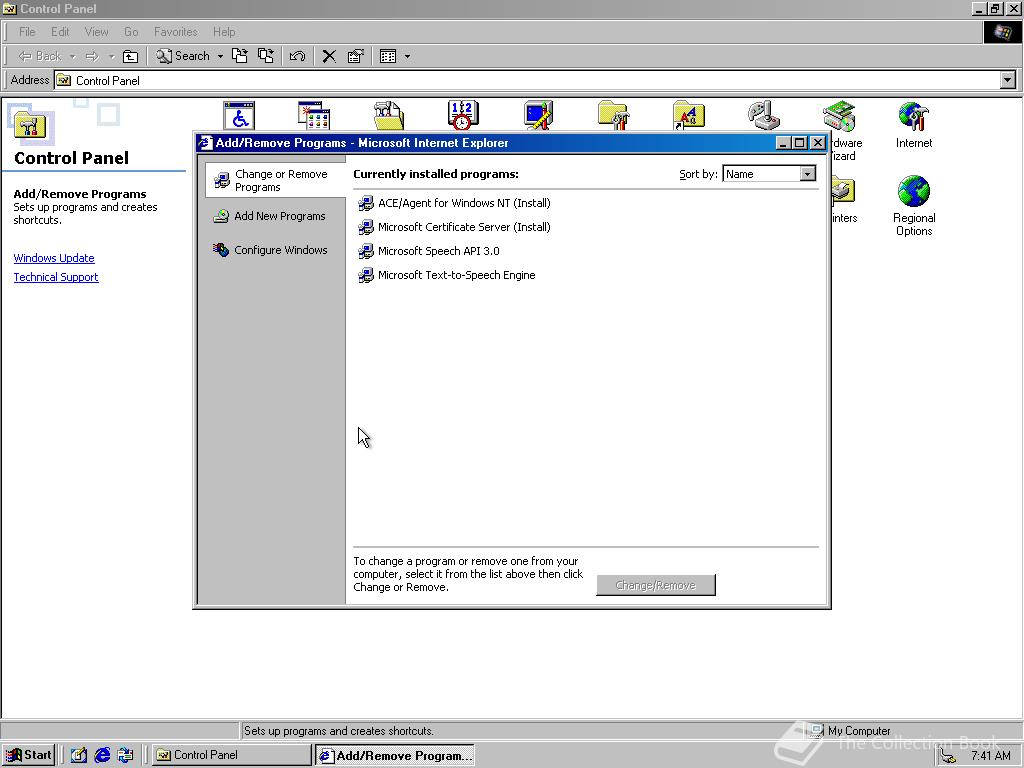
Task: Click the Copy To toolbar icon
Action: (x=266, y=56)
